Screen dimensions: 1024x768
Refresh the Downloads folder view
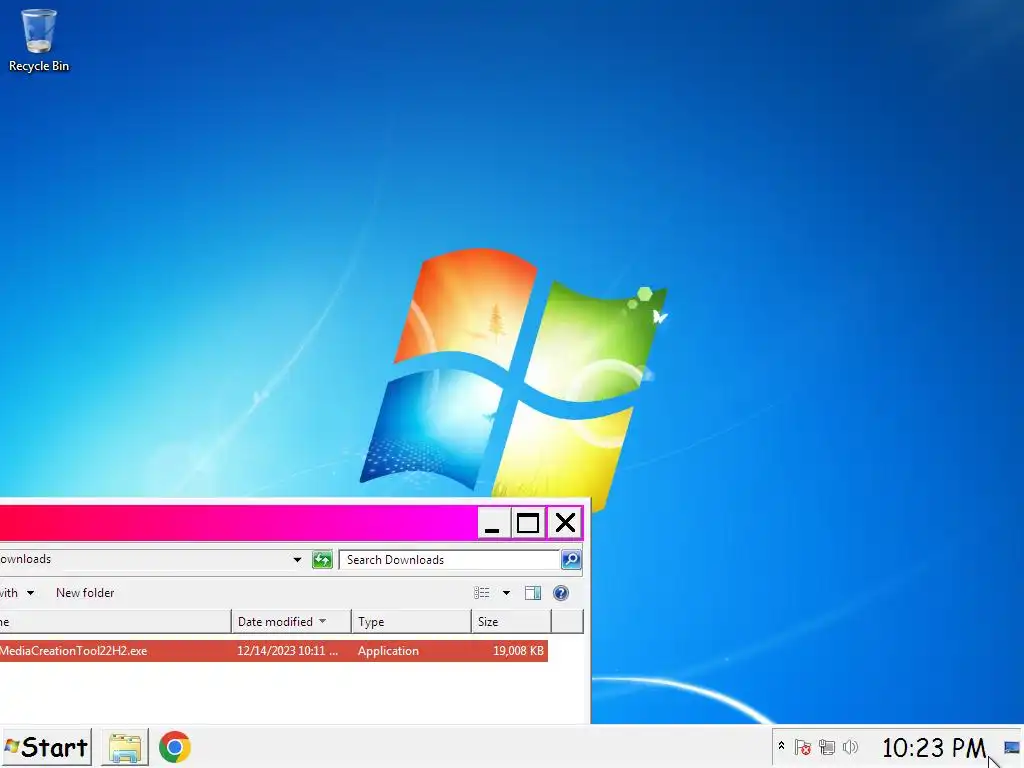pyautogui.click(x=322, y=560)
